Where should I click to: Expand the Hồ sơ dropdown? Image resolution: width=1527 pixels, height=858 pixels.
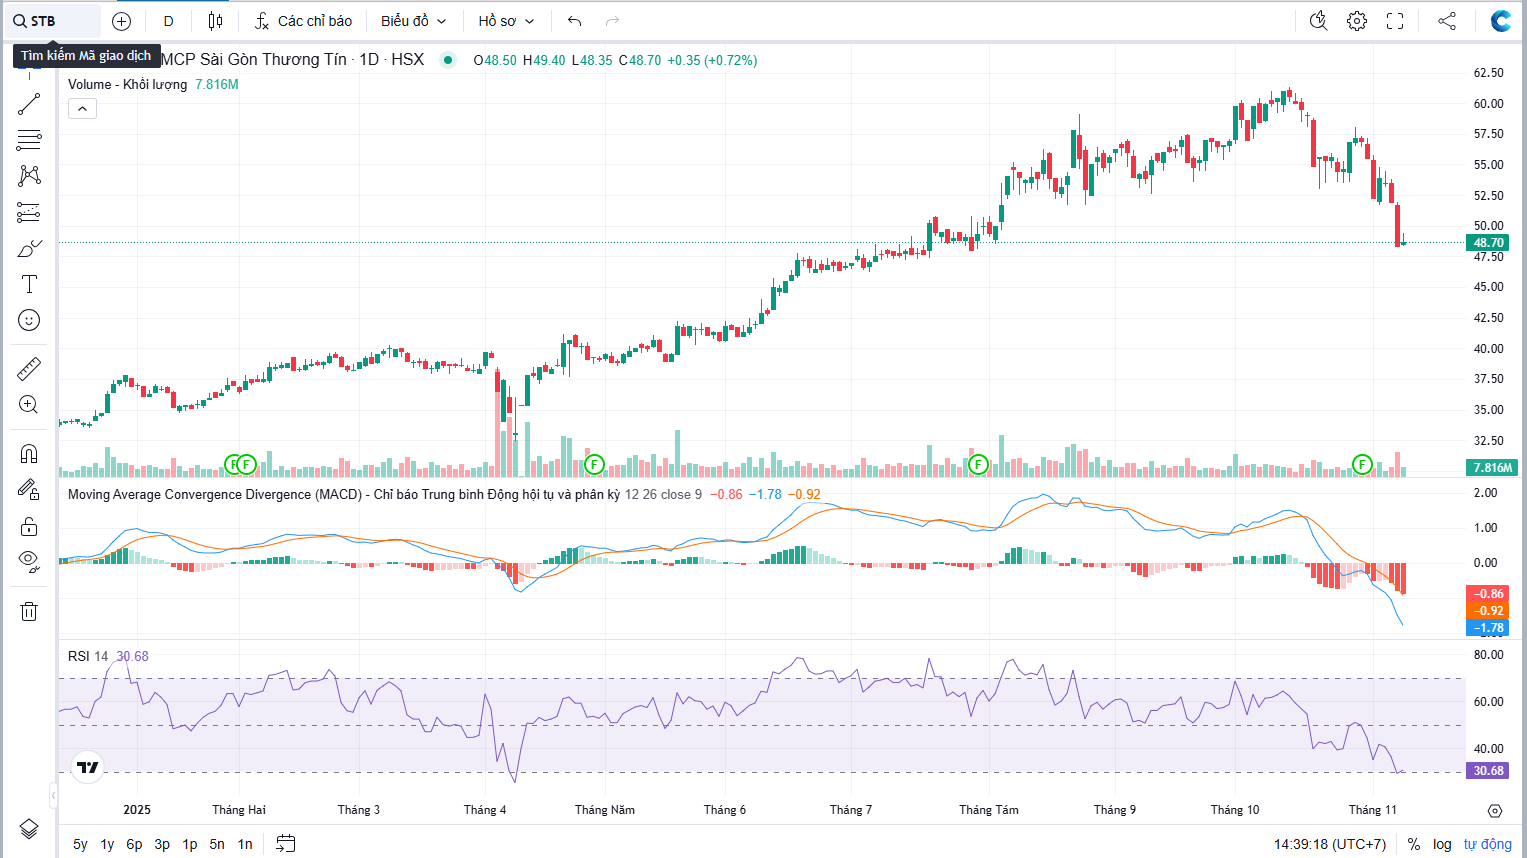506,21
